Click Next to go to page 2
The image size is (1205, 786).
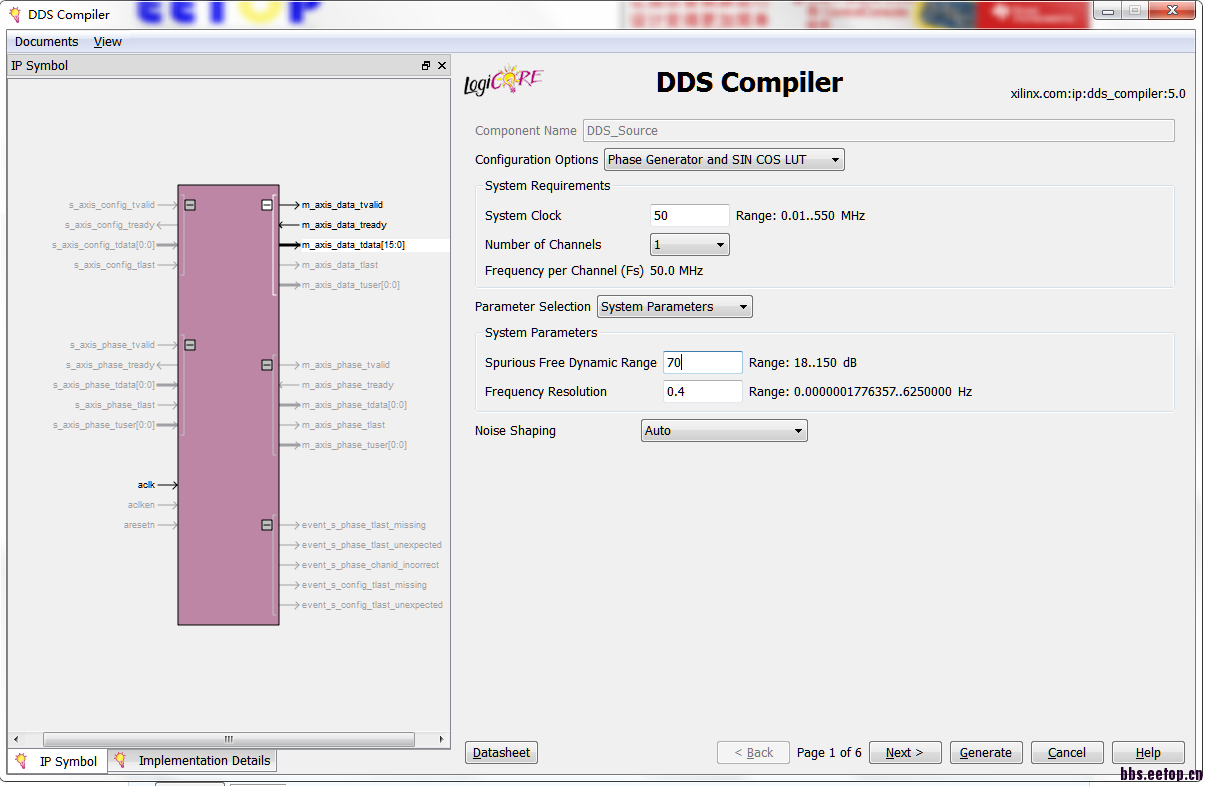(x=904, y=752)
